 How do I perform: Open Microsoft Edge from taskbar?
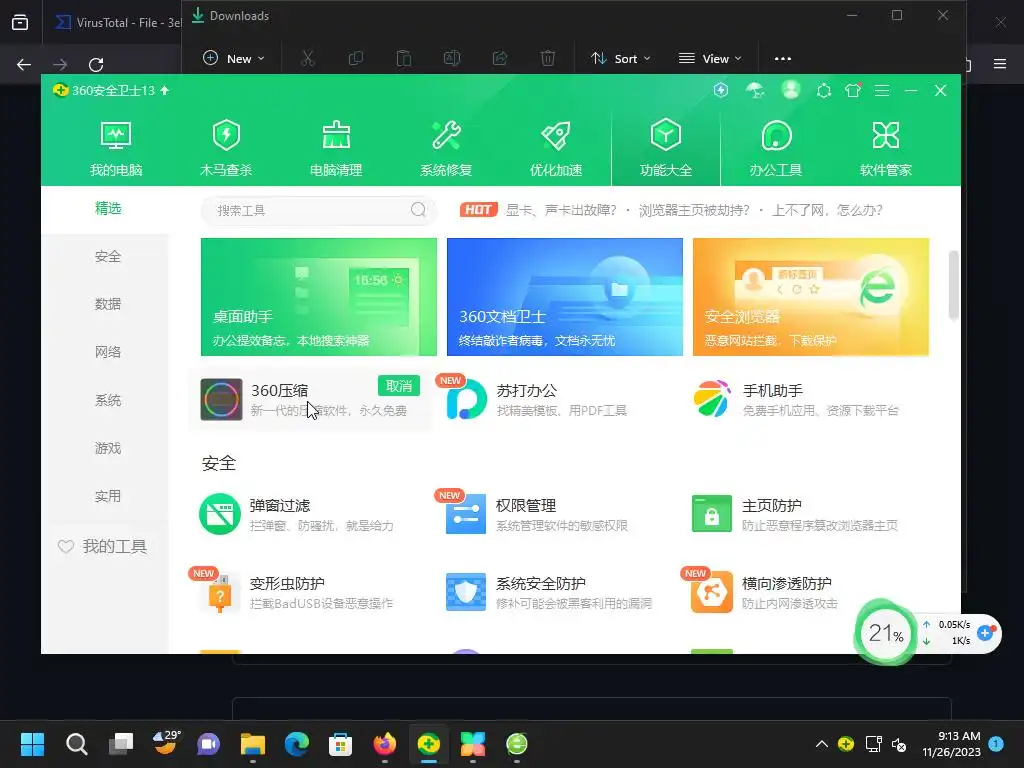(296, 744)
